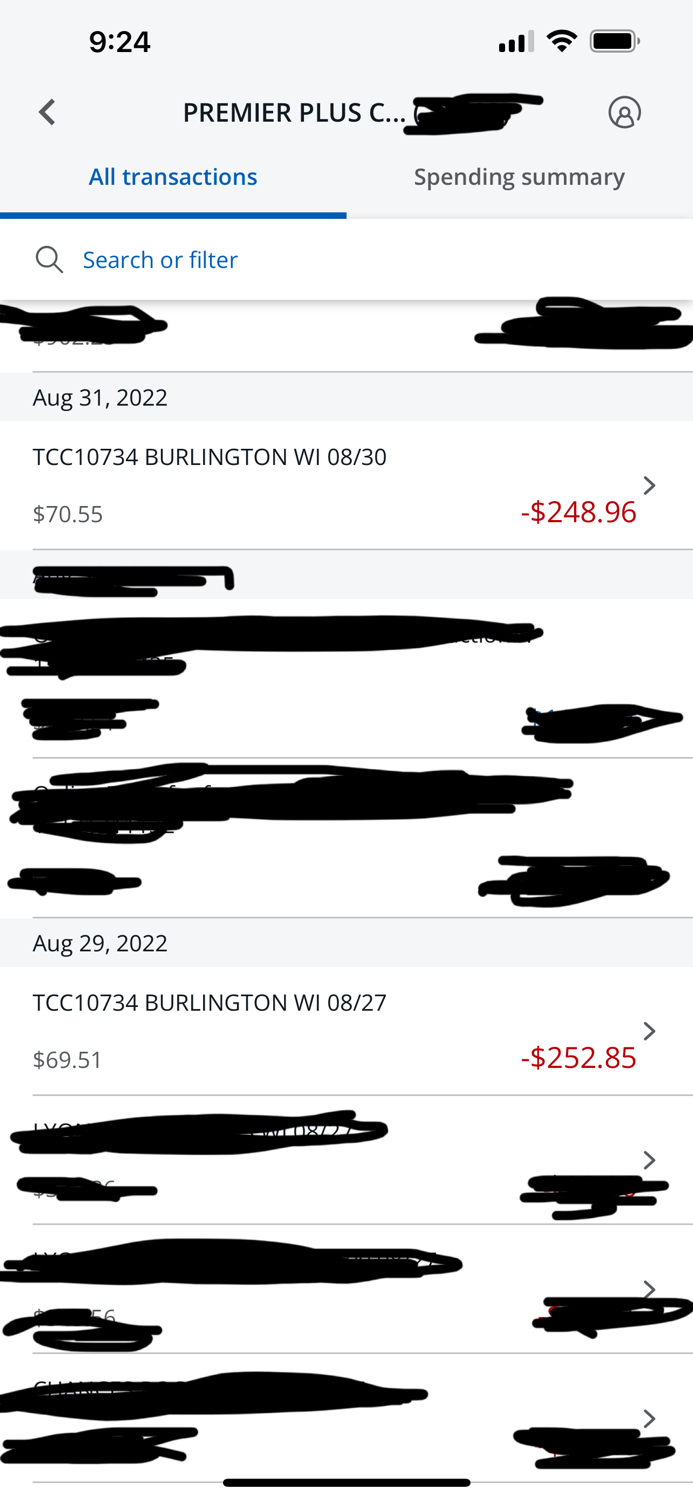The width and height of the screenshot is (693, 1500).
Task: Tap the back arrow icon
Action: pos(47,112)
